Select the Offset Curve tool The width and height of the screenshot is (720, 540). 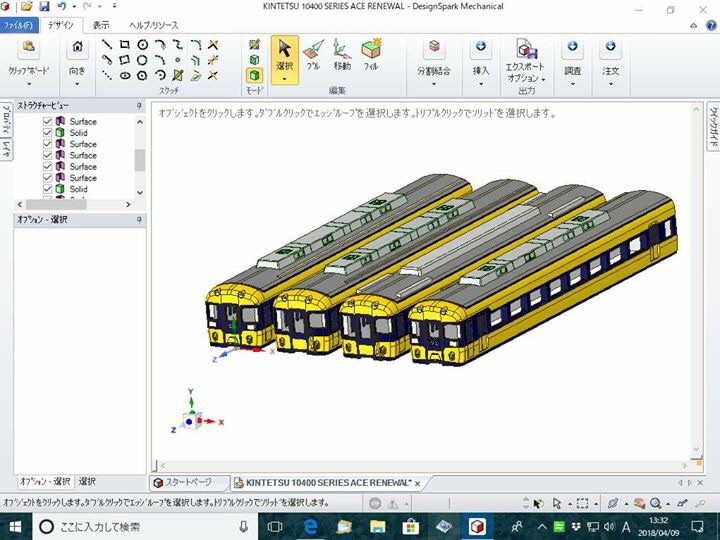196,60
